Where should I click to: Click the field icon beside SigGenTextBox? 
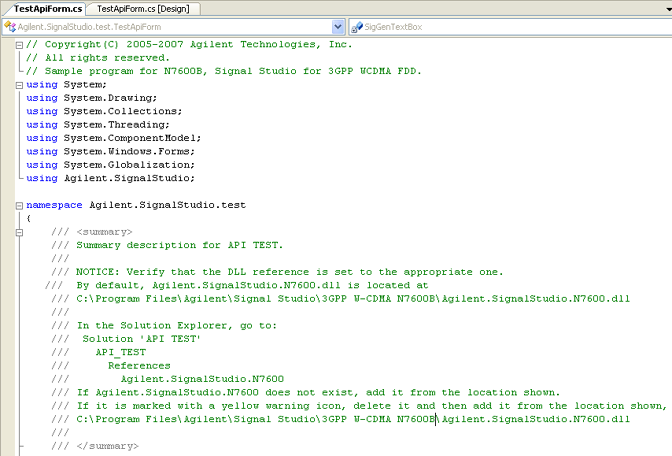tap(357, 27)
